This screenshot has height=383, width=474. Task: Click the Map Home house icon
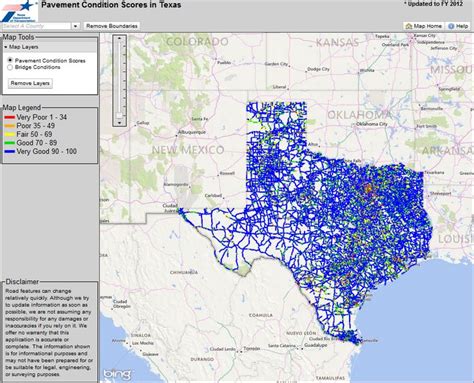point(409,26)
